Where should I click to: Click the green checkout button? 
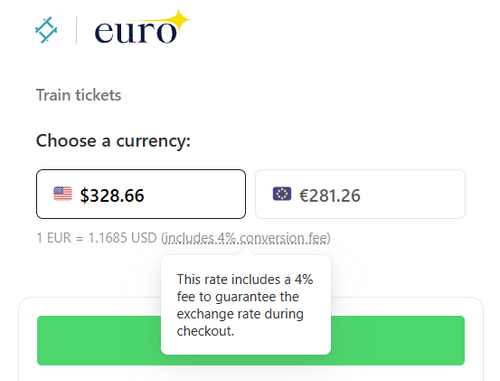[251, 340]
